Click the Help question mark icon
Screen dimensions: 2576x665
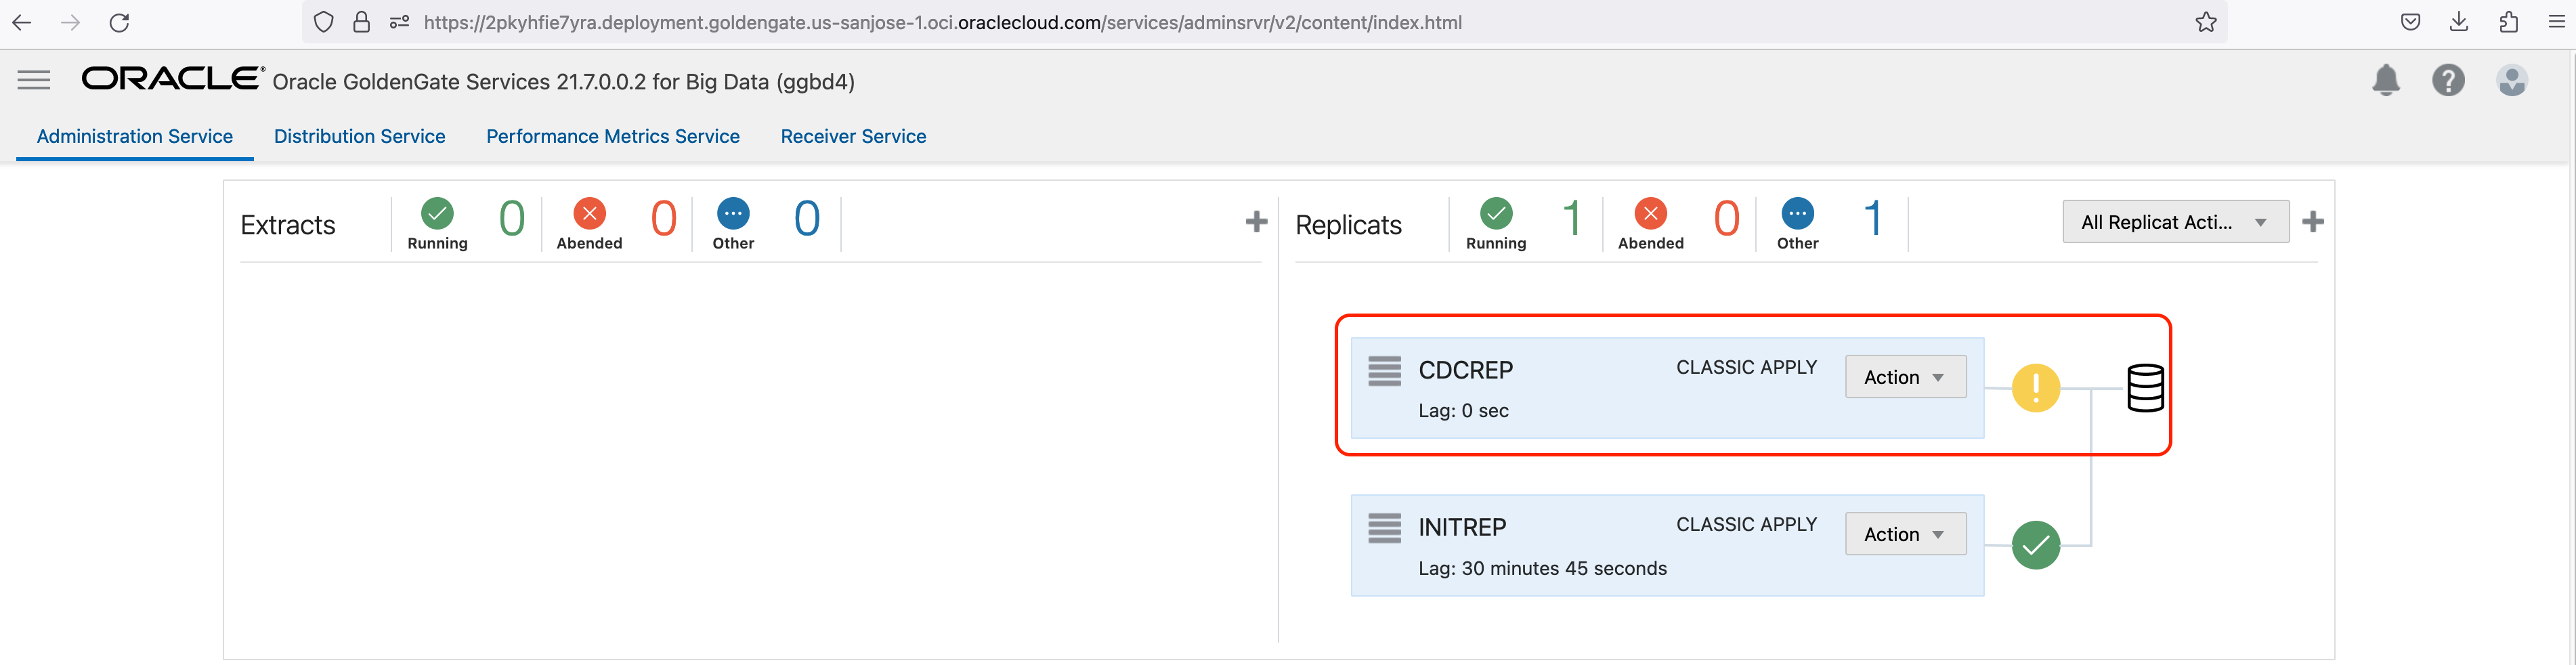pyautogui.click(x=2449, y=81)
